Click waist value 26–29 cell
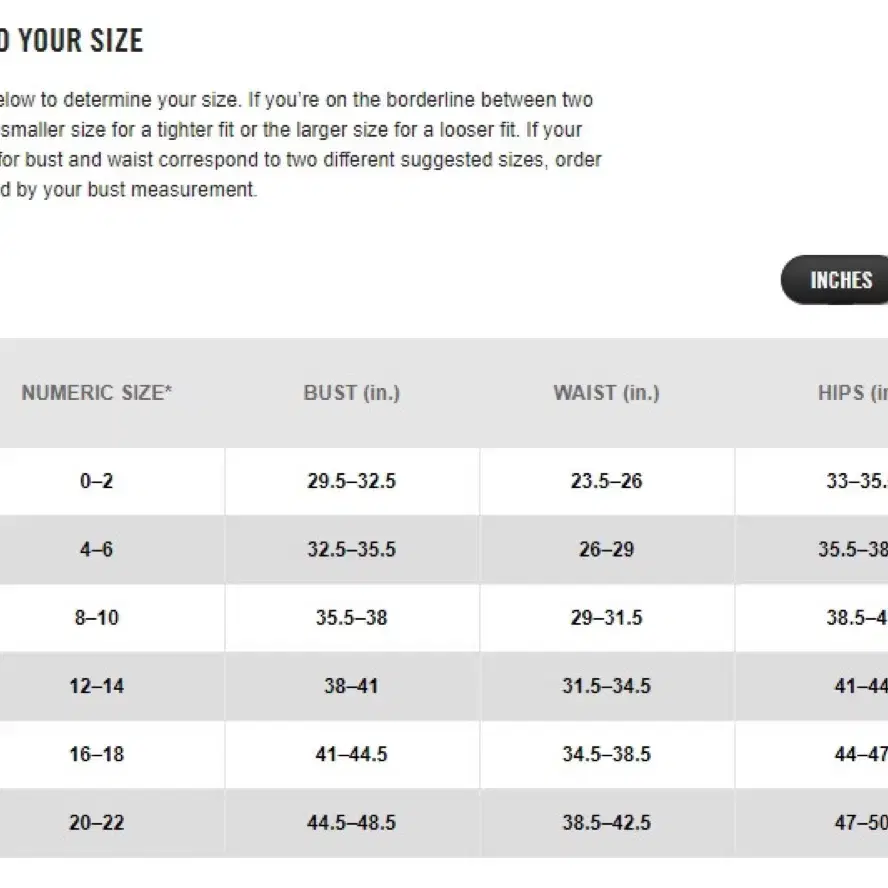The image size is (888, 888). pyautogui.click(x=607, y=549)
